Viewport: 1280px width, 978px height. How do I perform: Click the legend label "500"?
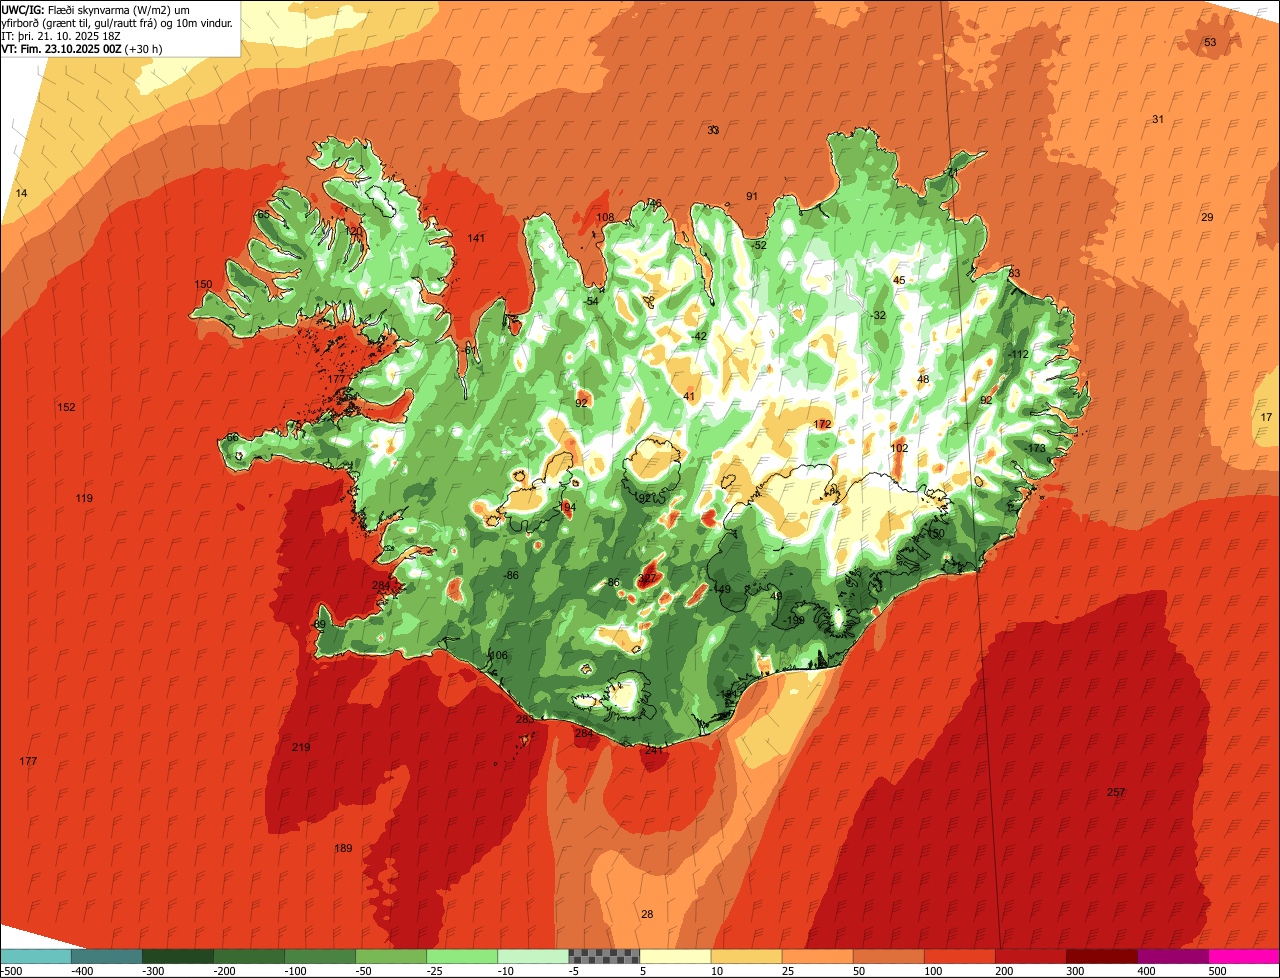(x=1217, y=971)
